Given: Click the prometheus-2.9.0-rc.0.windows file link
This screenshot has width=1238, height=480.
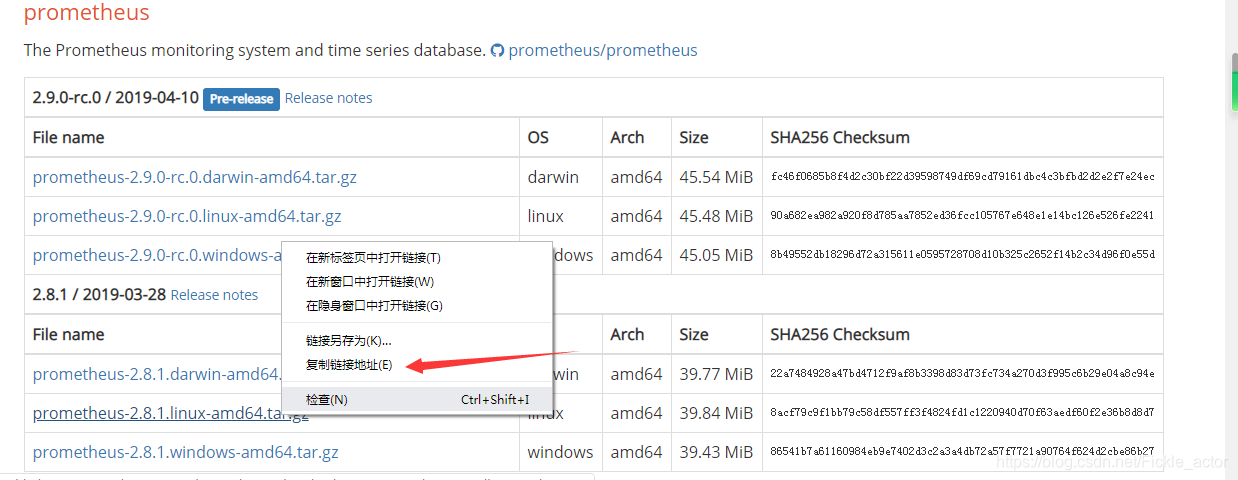Looking at the screenshot, I should (x=157, y=255).
